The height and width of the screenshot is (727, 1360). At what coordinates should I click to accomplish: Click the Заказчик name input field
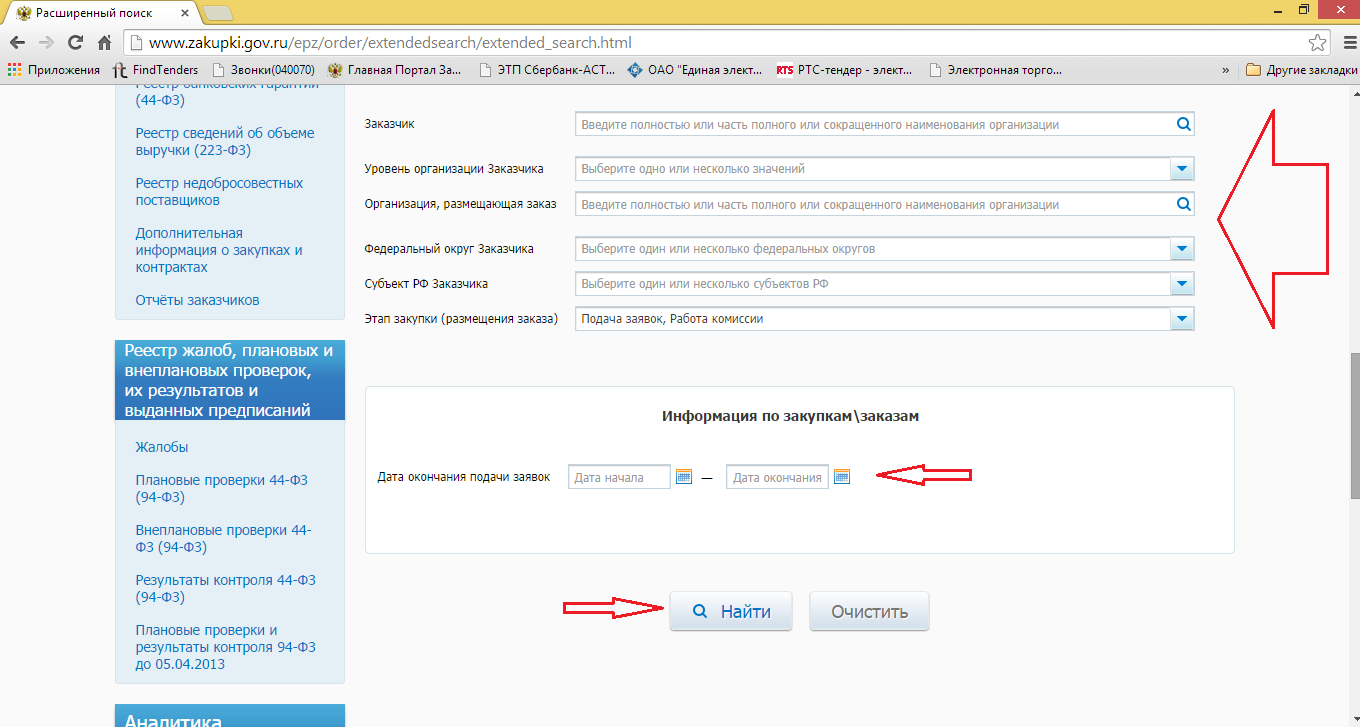872,125
